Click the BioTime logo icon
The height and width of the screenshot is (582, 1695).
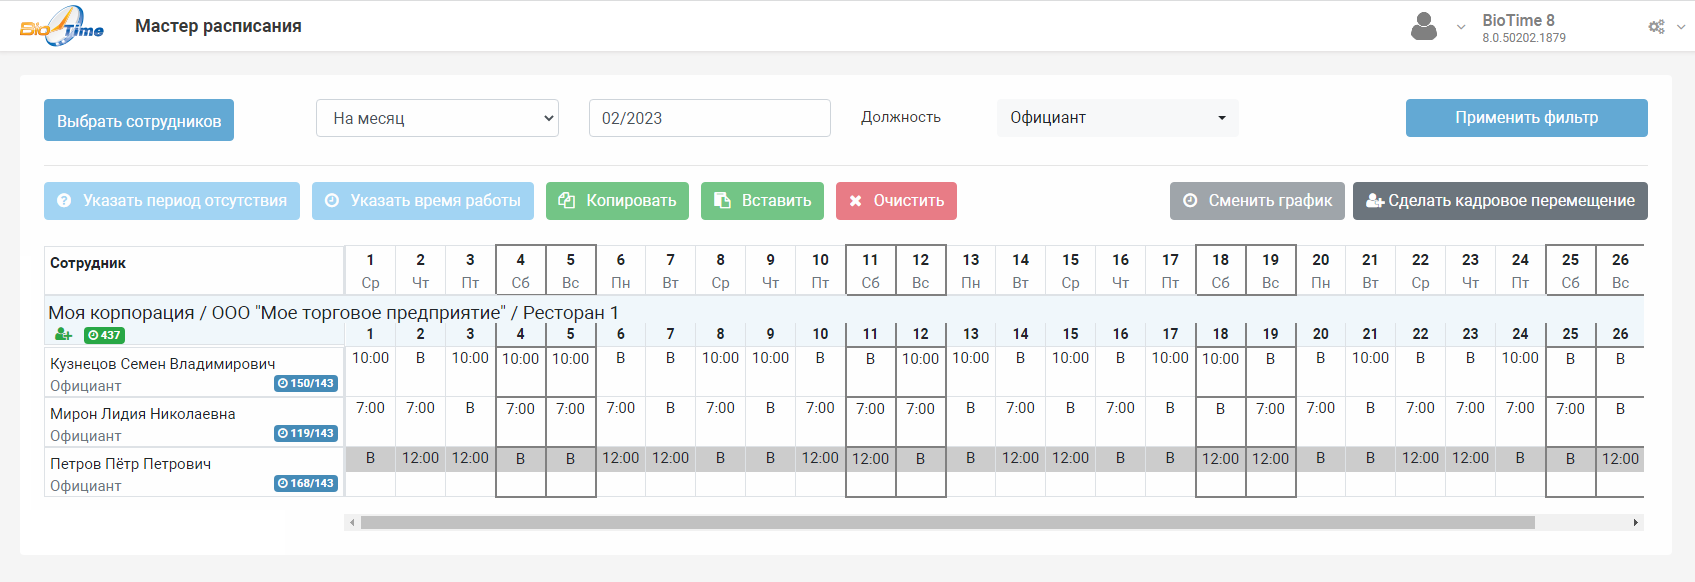[62, 26]
